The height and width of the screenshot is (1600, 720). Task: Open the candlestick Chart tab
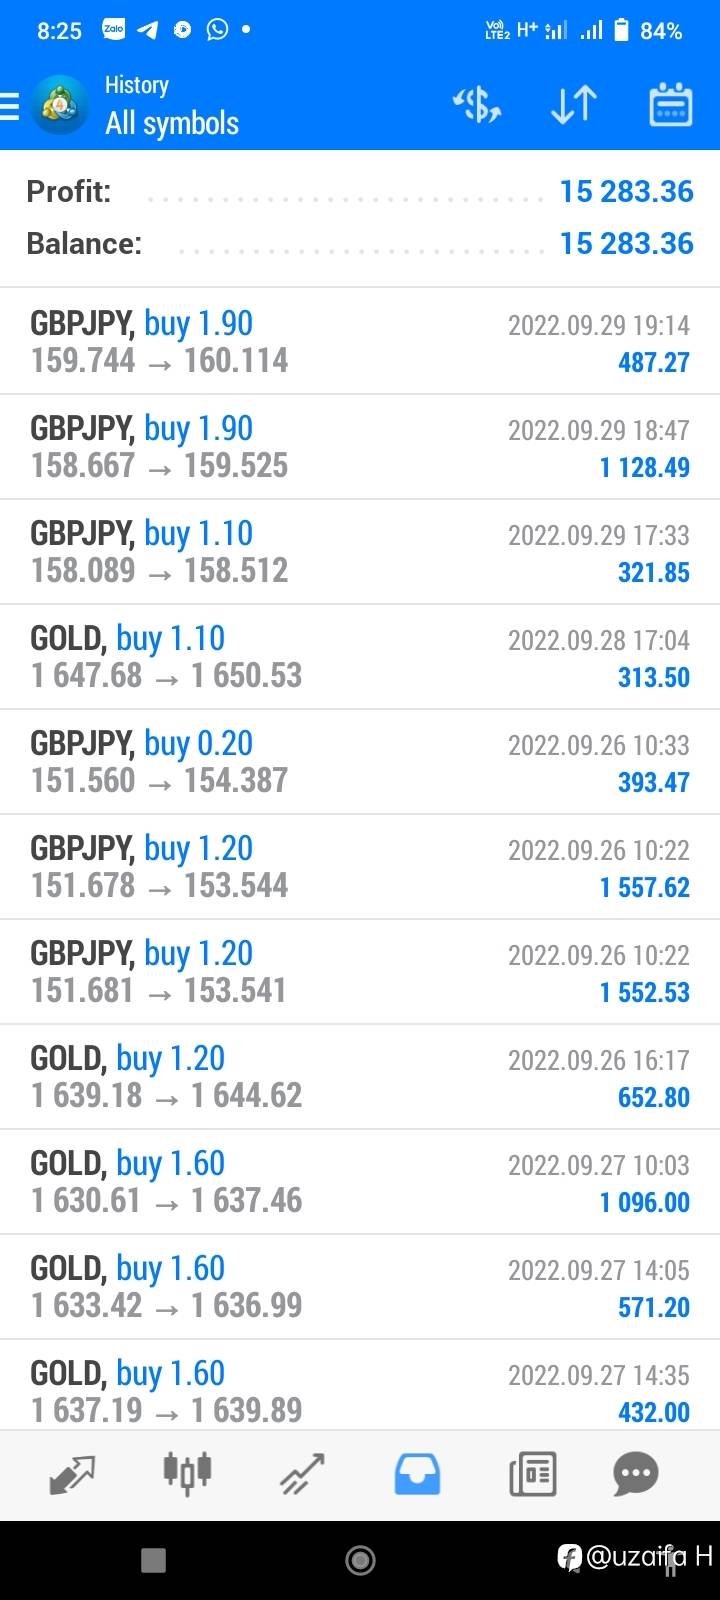tap(187, 1474)
